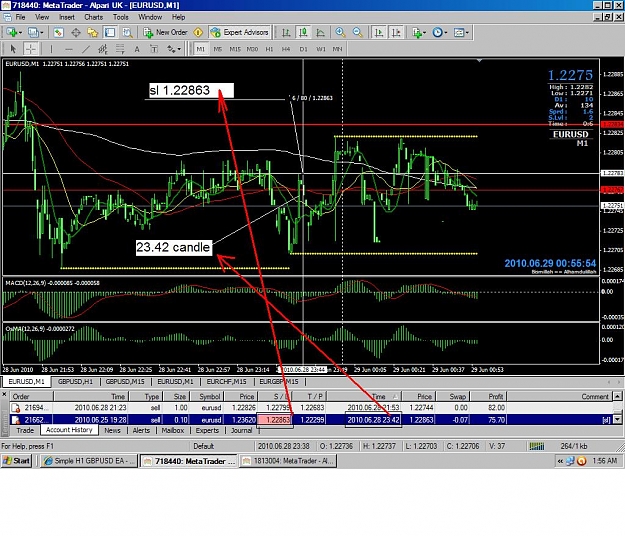The width and height of the screenshot is (625, 536).
Task: Toggle Chart Shift
Action: click(396, 33)
